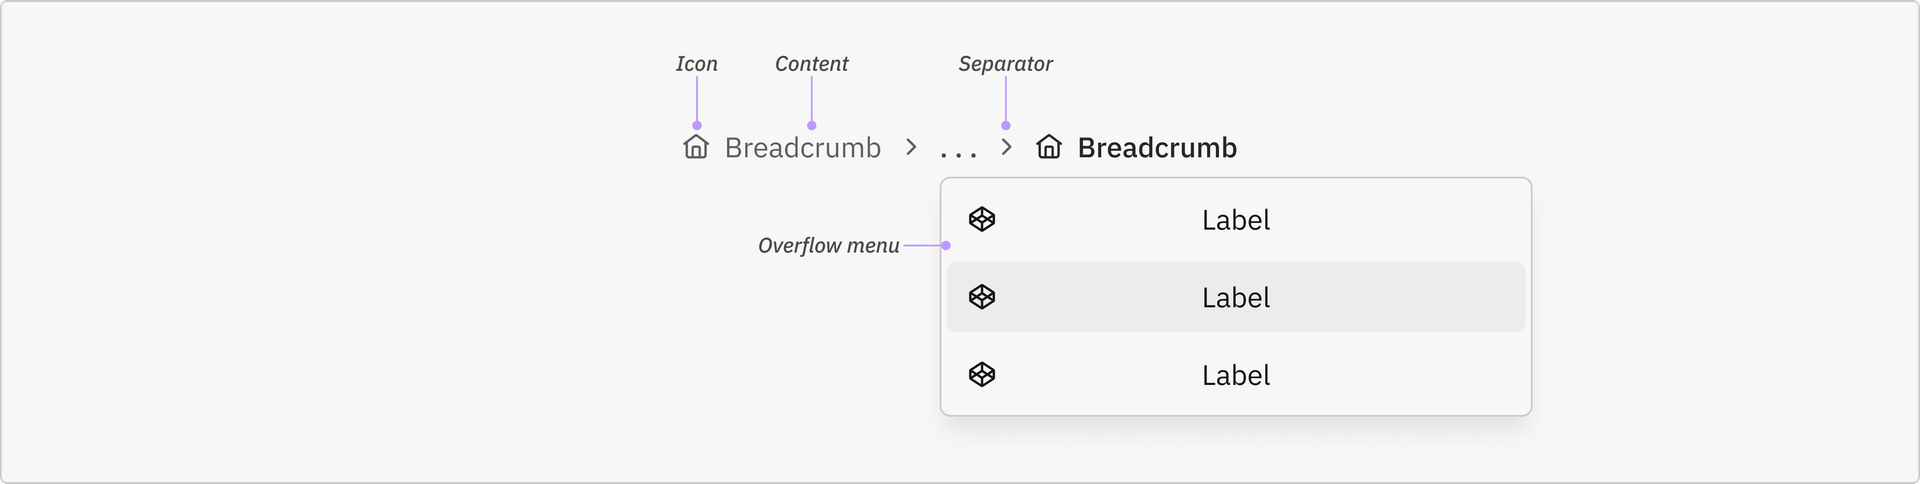
Task: Click the chevron separator before the bold Breadcrumb
Action: (x=1007, y=147)
